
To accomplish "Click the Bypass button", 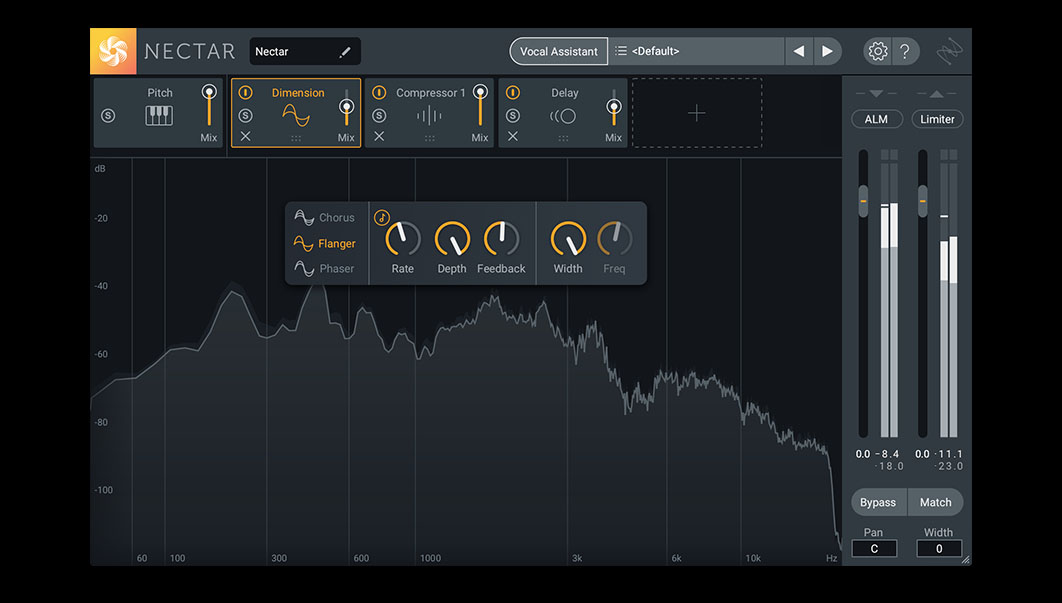I will (x=878, y=501).
